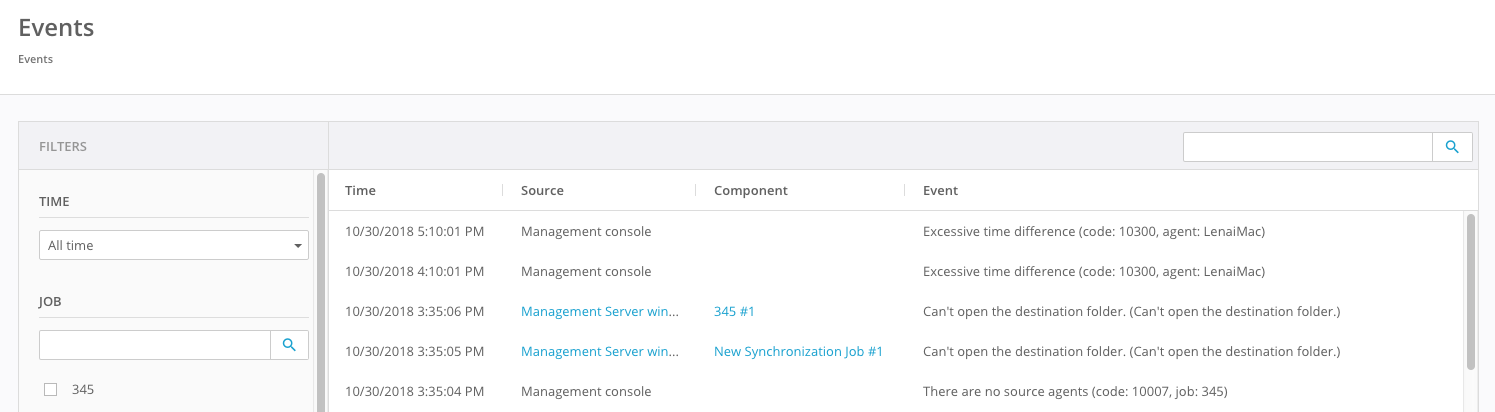Toggle the 345 job checkbox
This screenshot has width=1495, height=412.
[x=51, y=390]
